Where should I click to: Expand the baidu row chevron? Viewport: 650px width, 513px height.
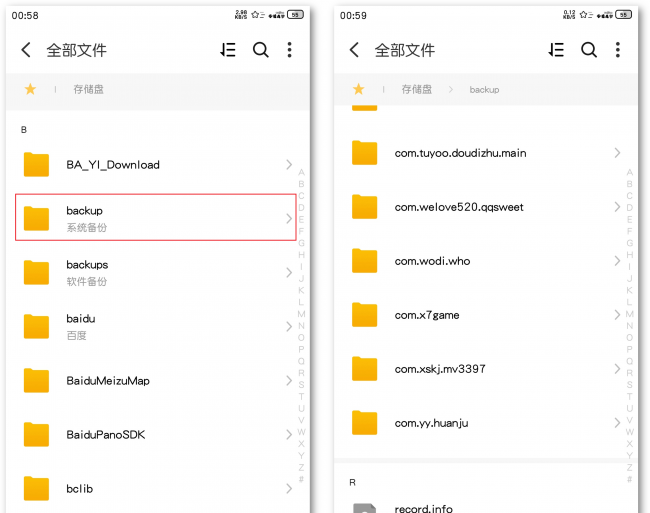pos(289,327)
